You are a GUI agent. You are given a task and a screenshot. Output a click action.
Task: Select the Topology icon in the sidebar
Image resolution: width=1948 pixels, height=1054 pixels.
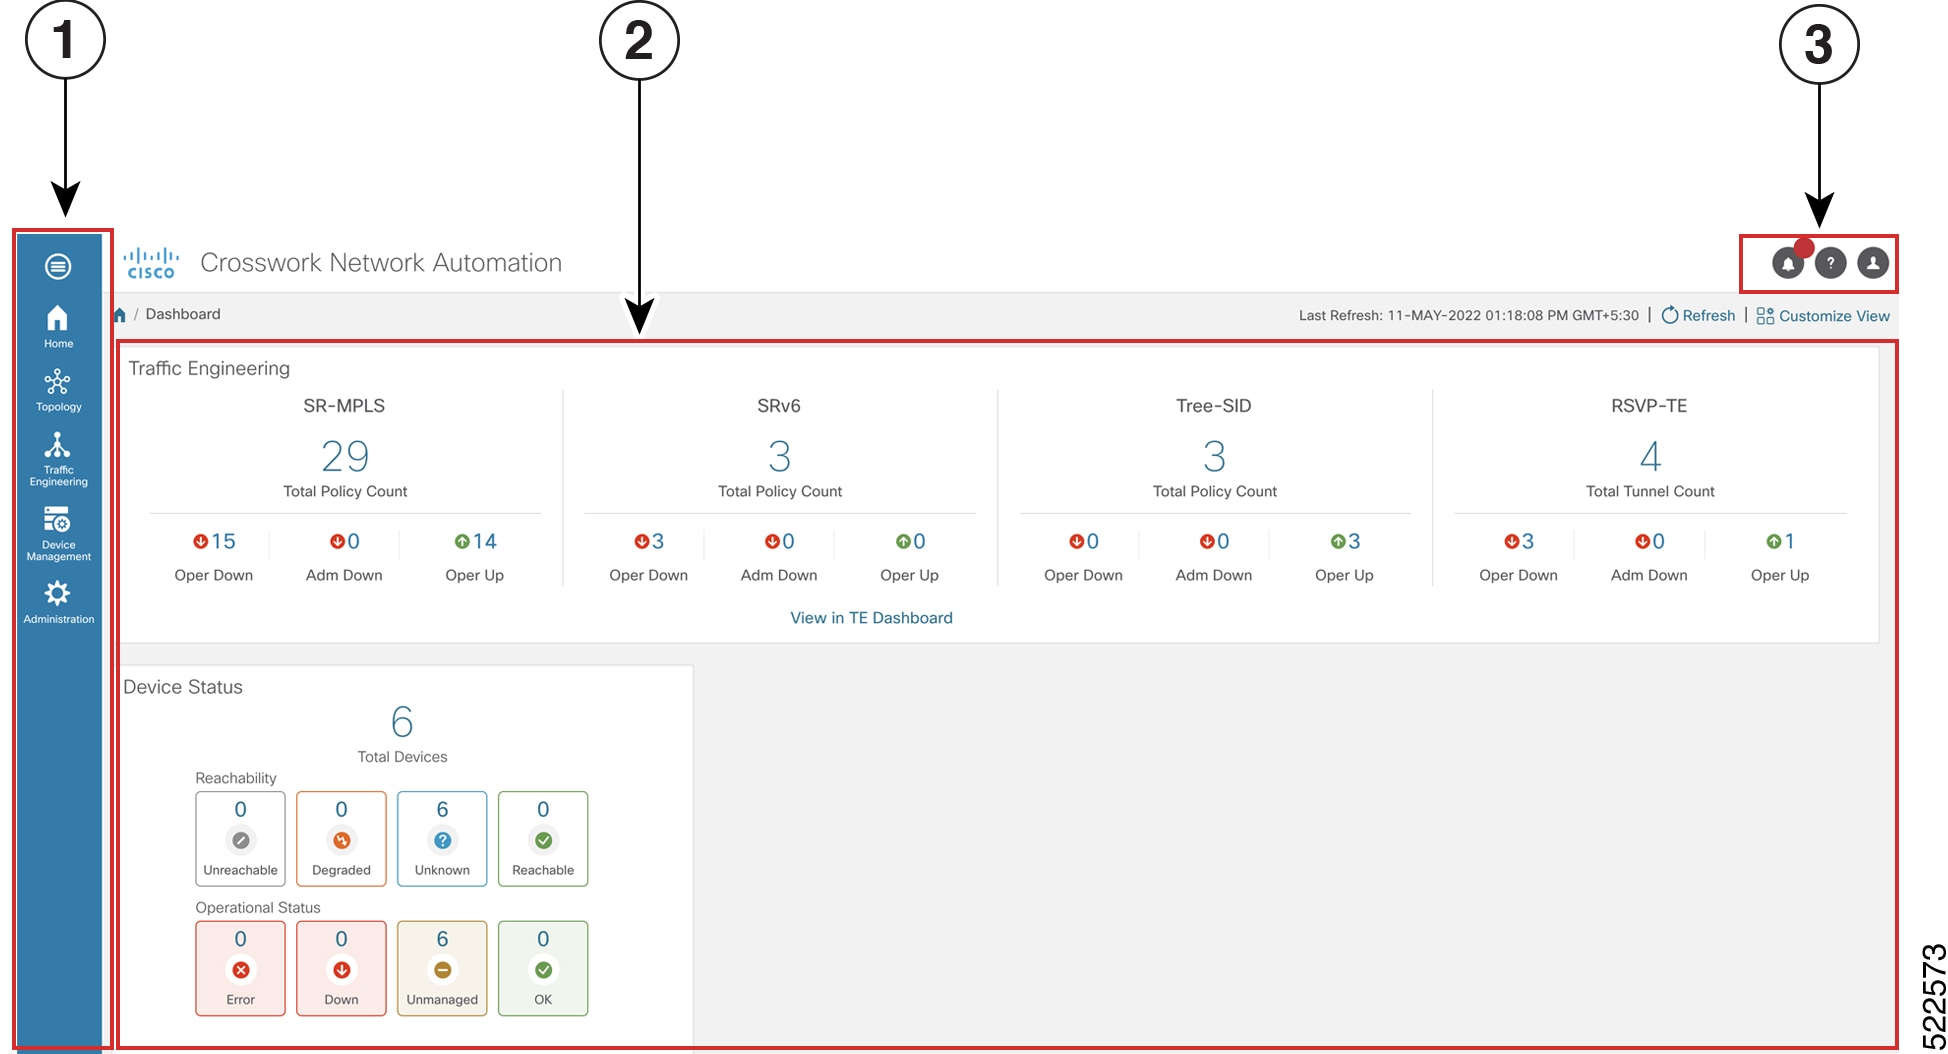[x=58, y=388]
